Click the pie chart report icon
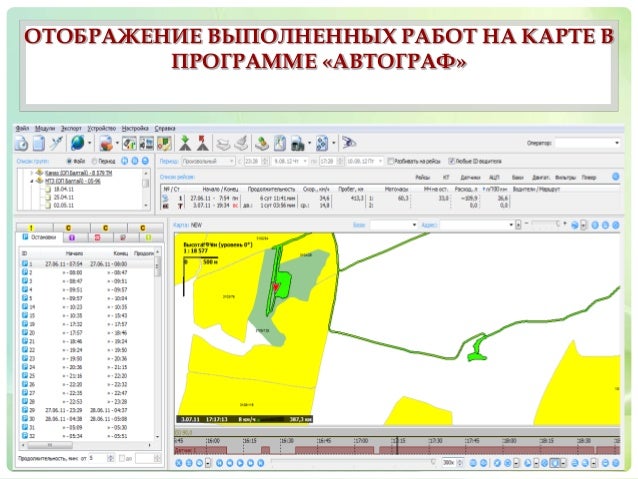Viewport: 638px width, 479px height. pyautogui.click(x=106, y=143)
